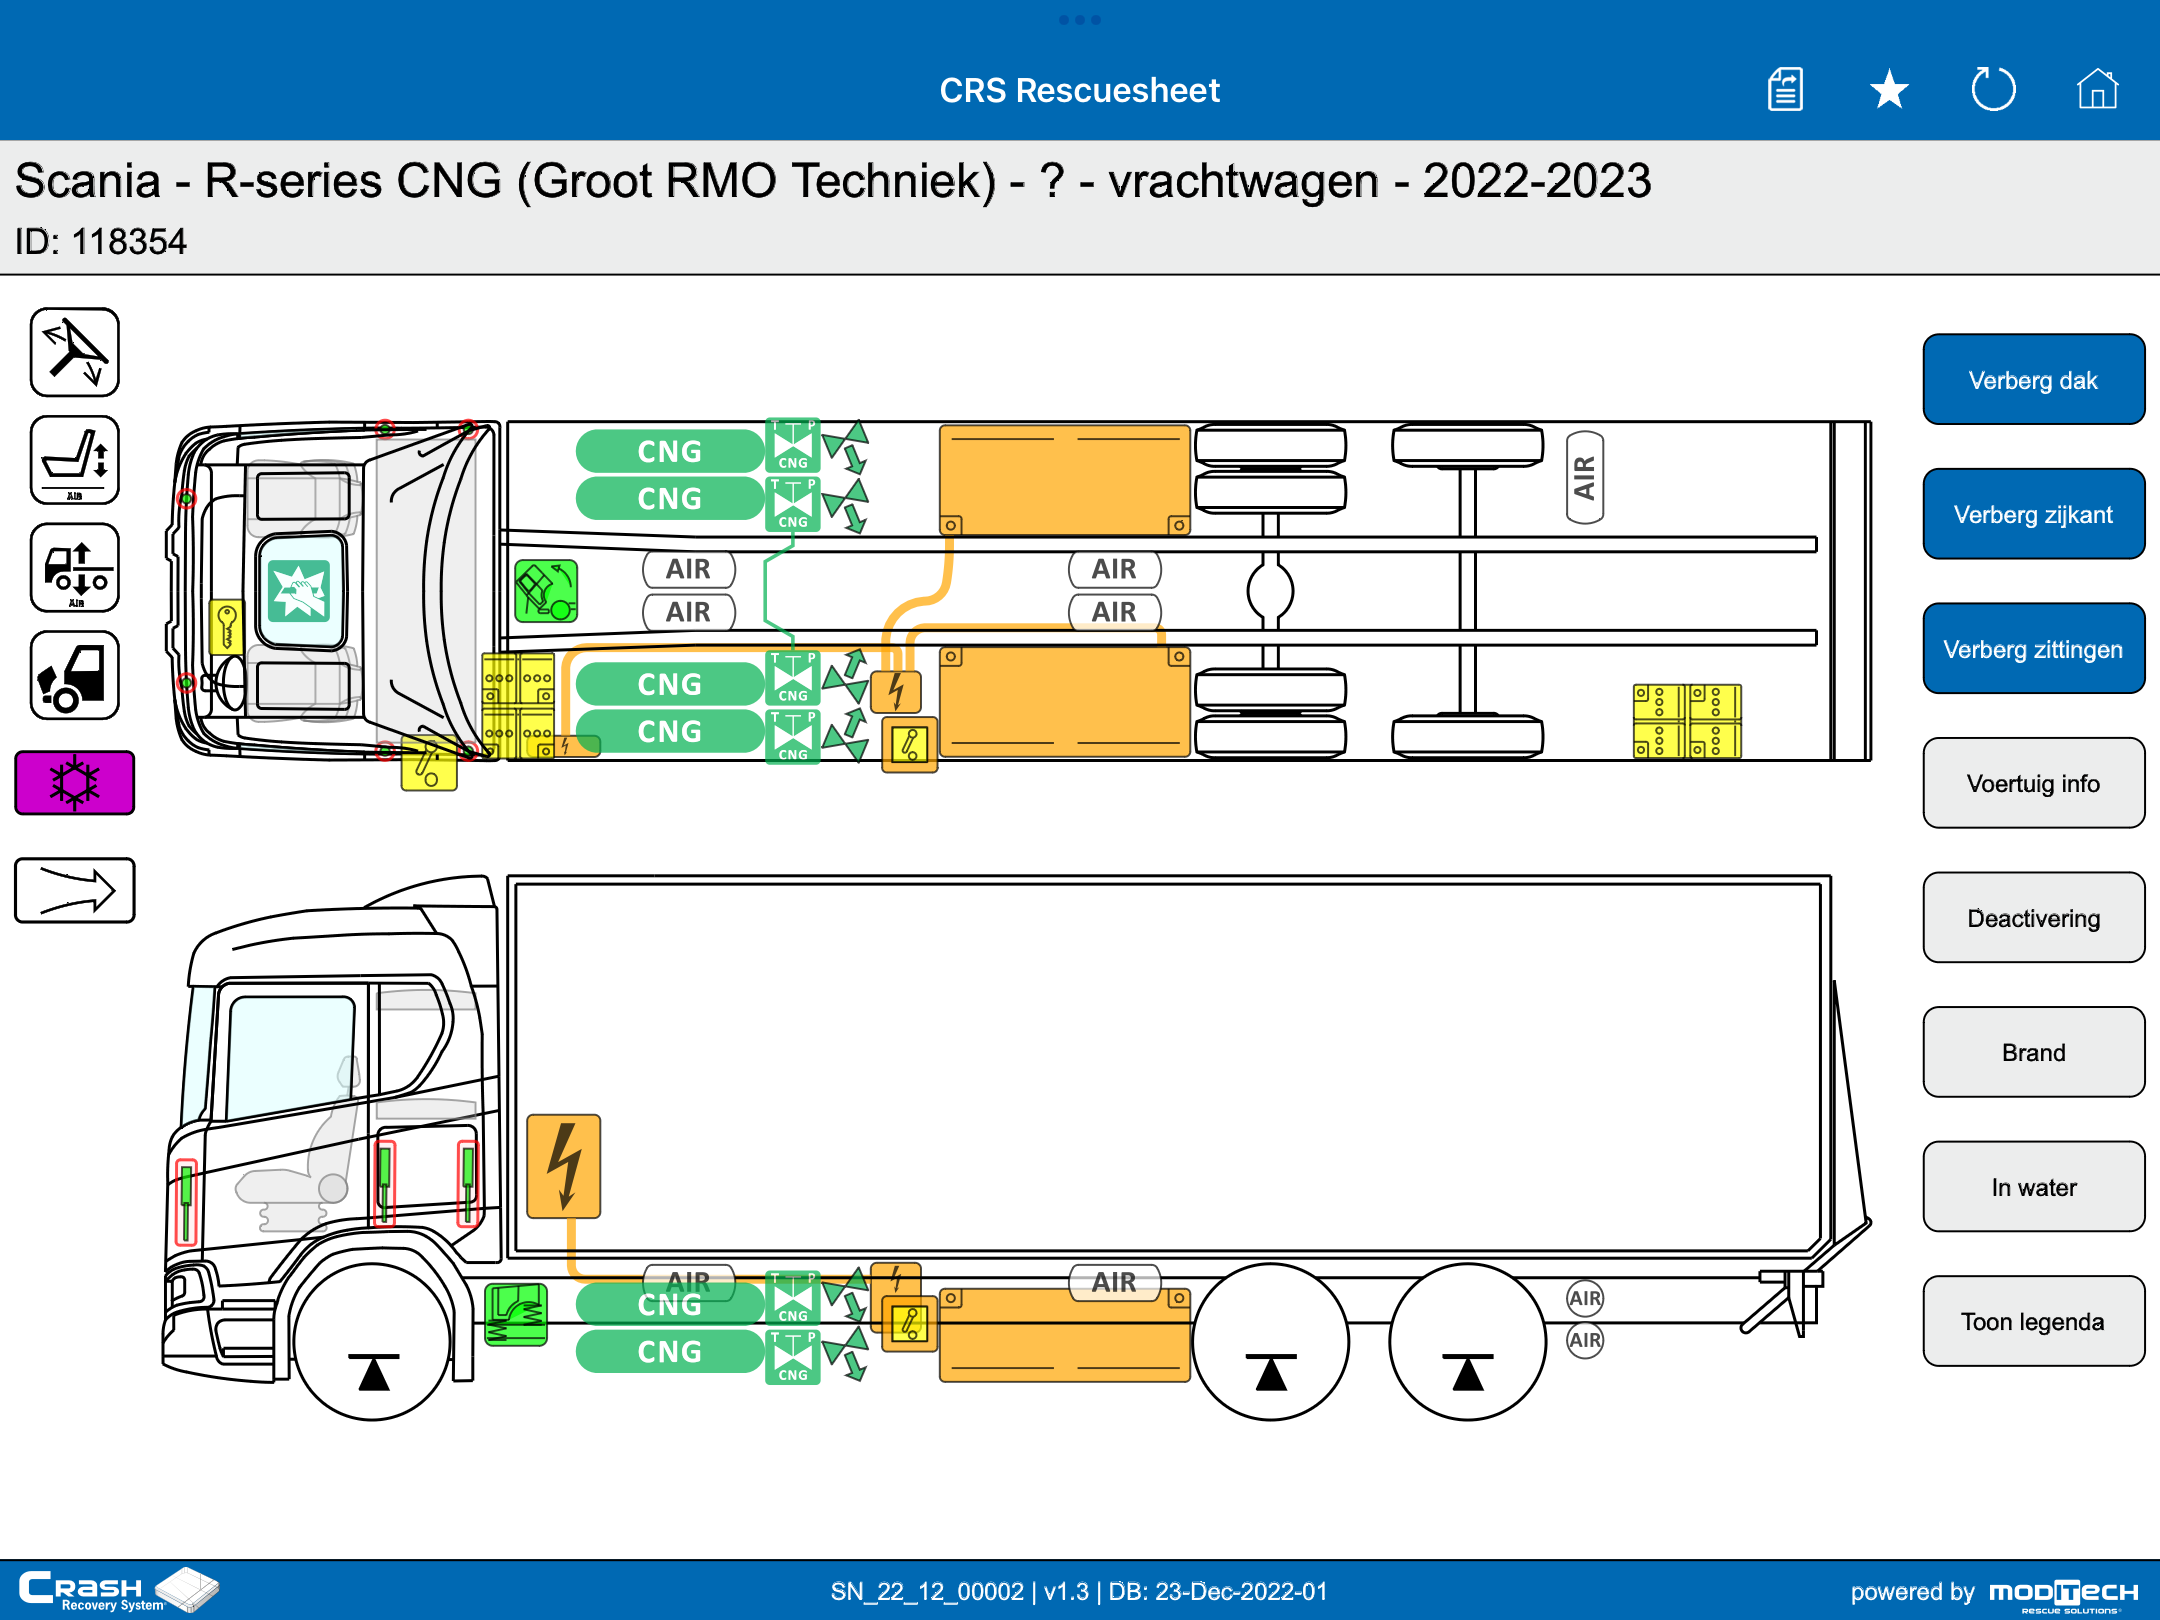
Task: Mark rescuesheet as favorite with star
Action: tap(1889, 90)
